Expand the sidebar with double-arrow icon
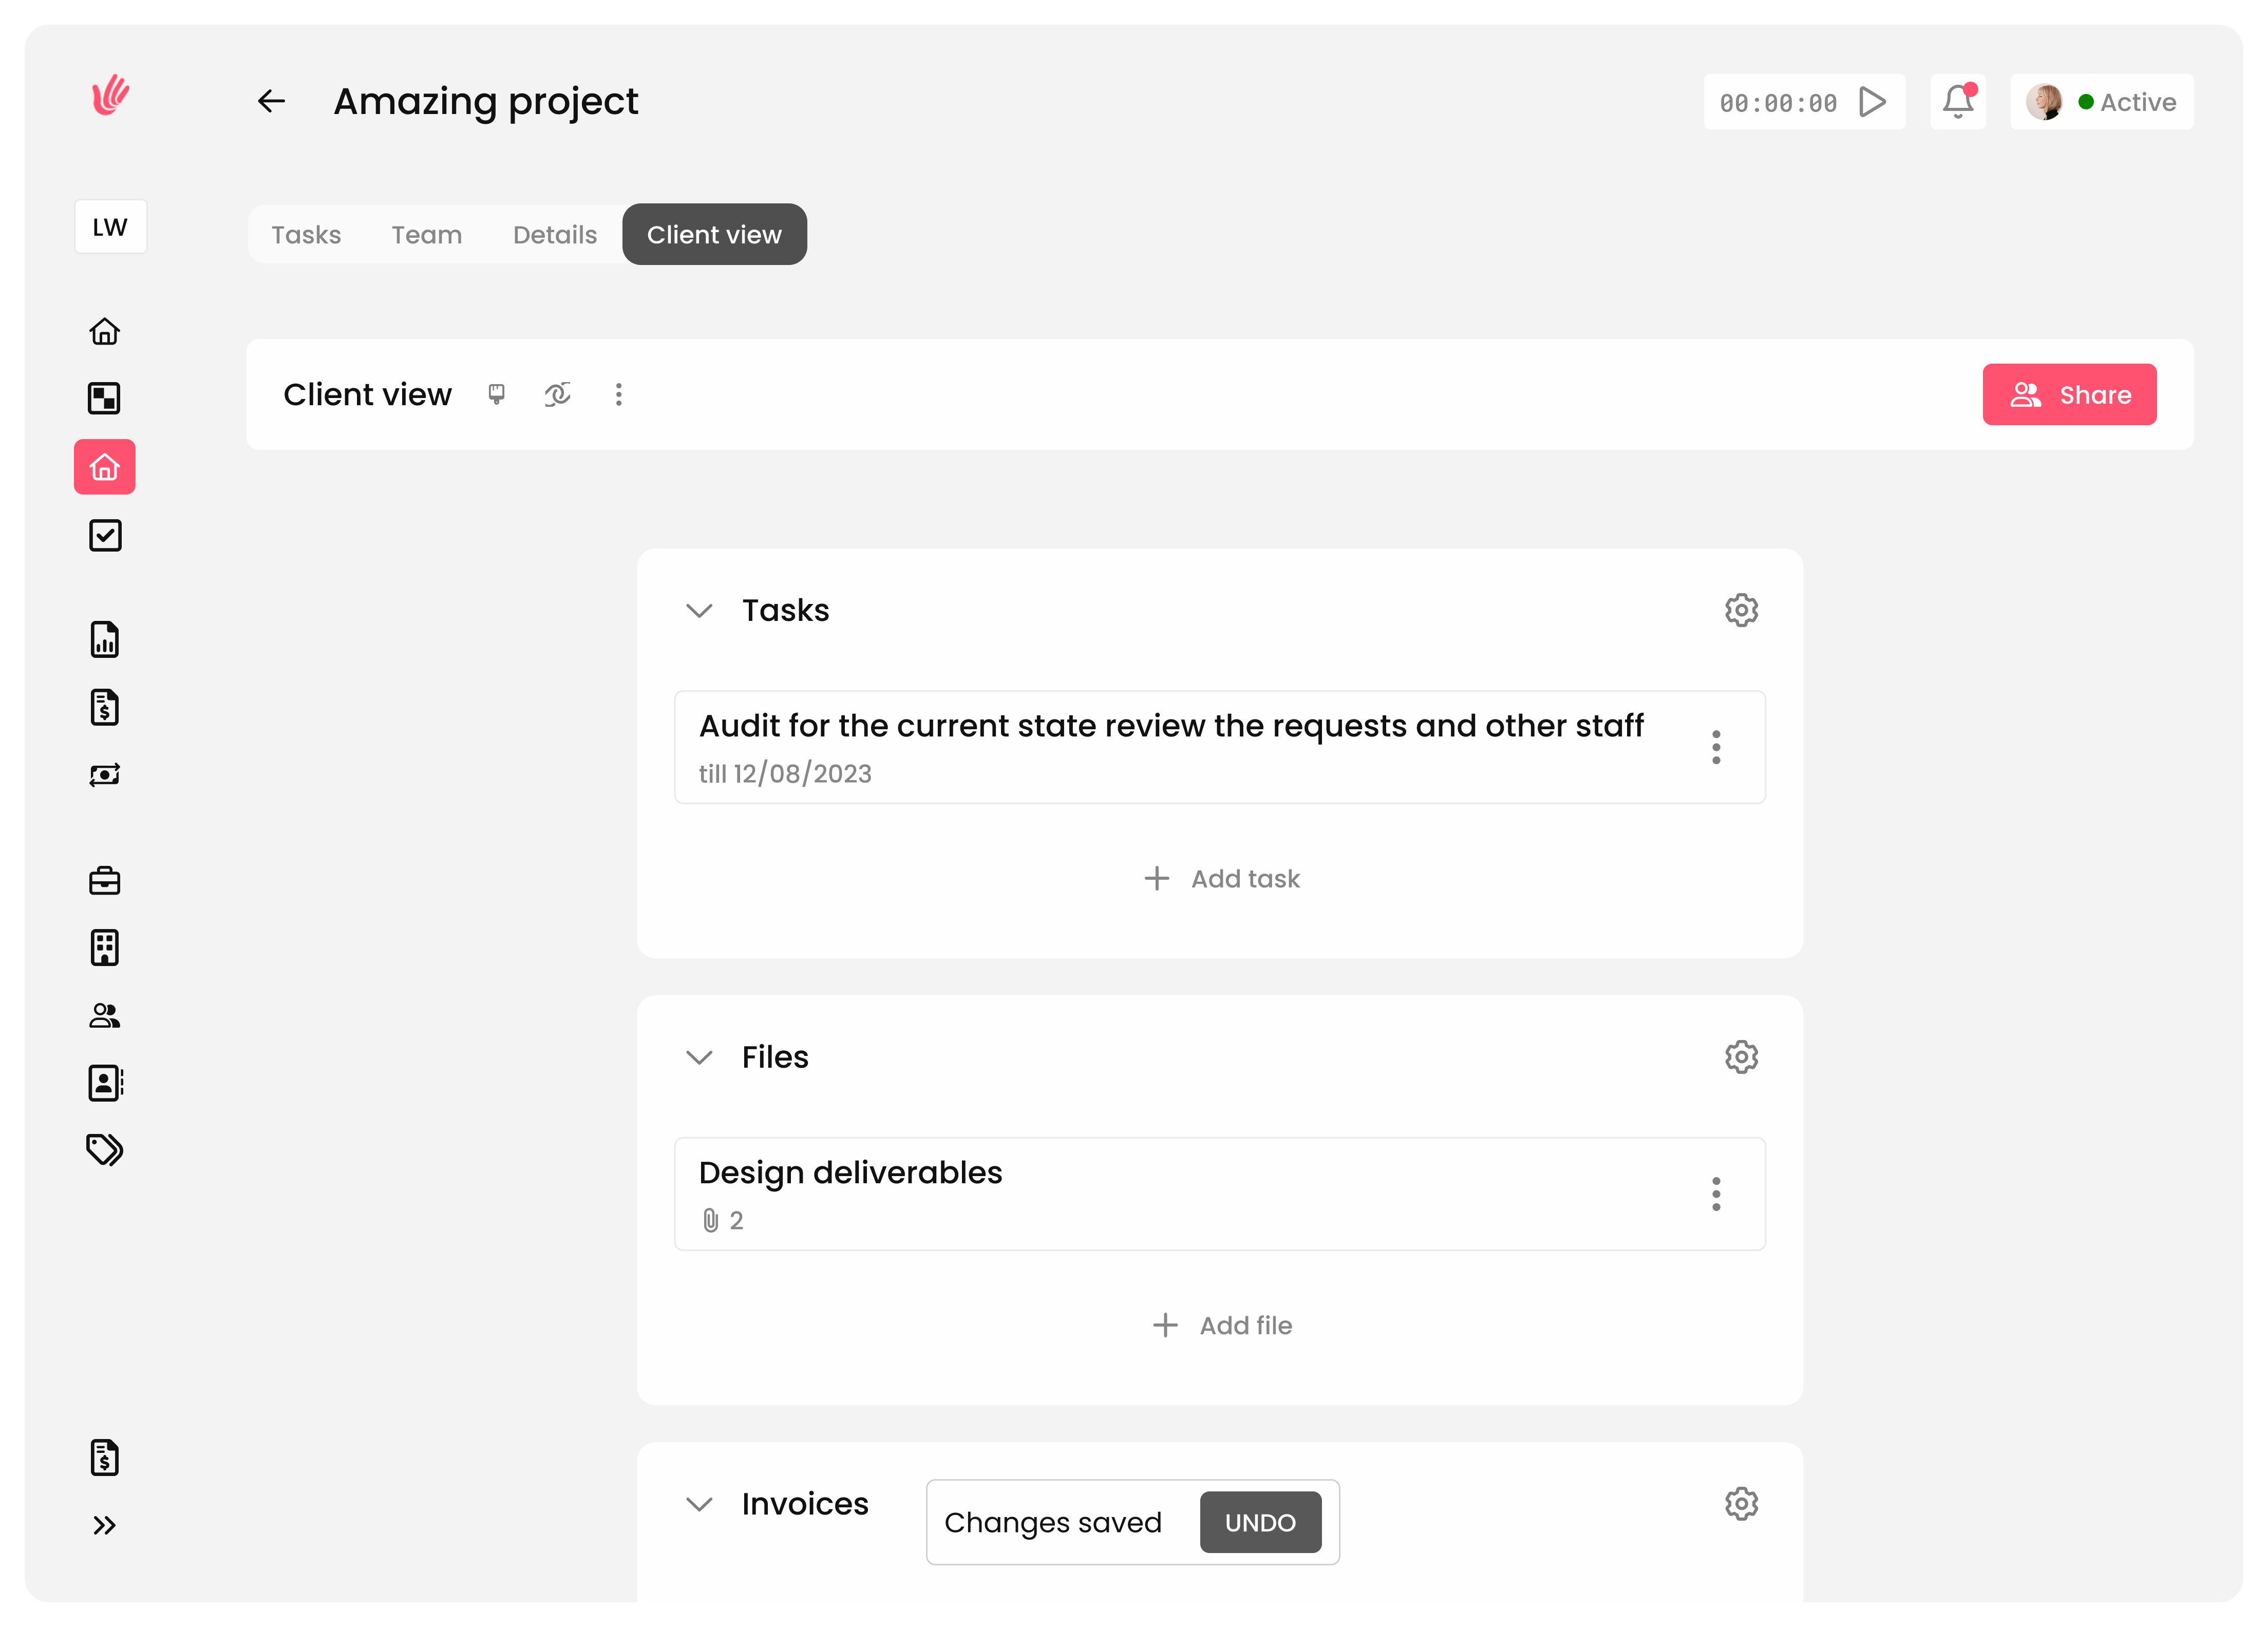The width and height of the screenshot is (2268, 1627). pyautogui.click(x=105, y=1525)
